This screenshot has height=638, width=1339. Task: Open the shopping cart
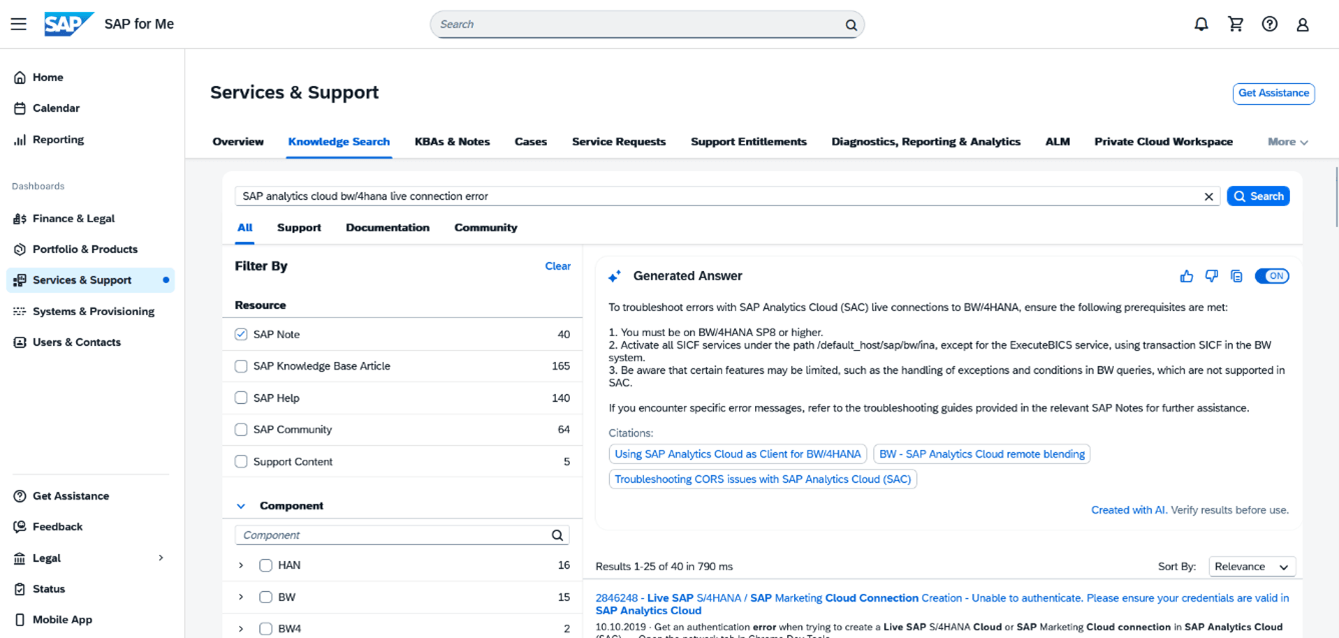[1236, 24]
